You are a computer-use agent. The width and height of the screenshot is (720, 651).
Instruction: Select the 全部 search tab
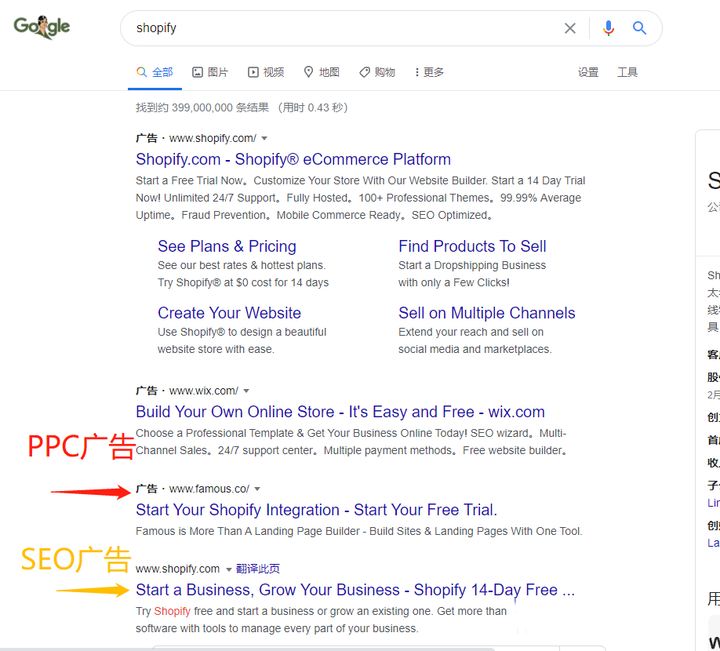[x=155, y=72]
